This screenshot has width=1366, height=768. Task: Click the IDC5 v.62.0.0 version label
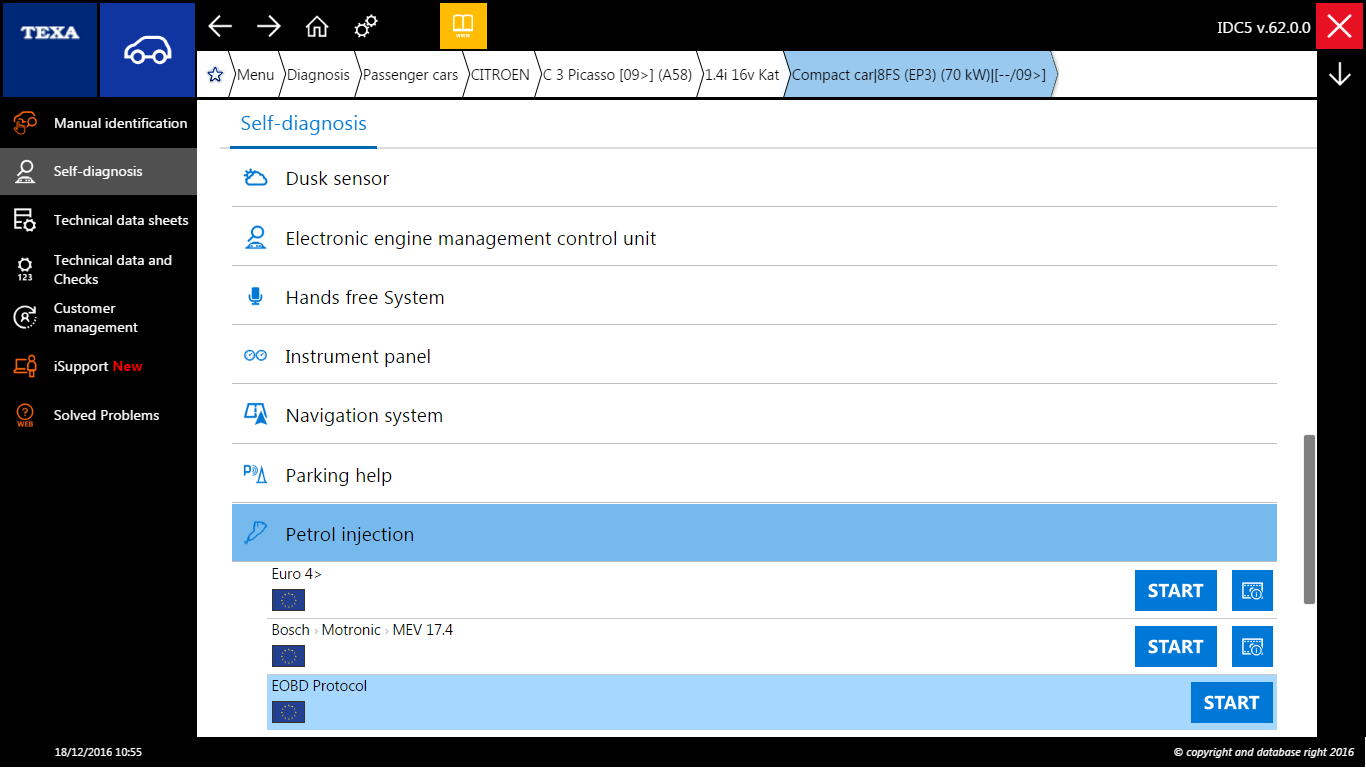1263,28
